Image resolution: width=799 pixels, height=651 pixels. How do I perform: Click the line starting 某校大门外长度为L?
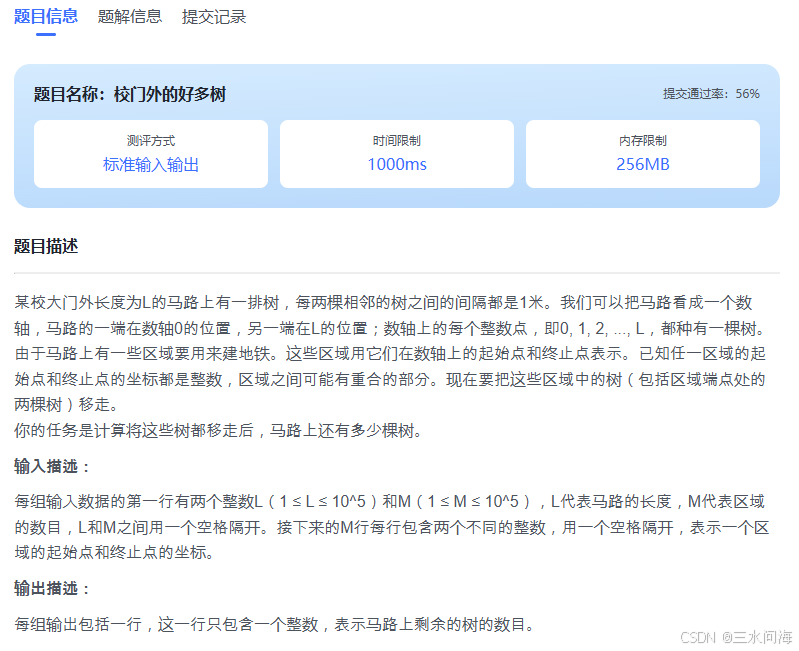click(x=383, y=303)
